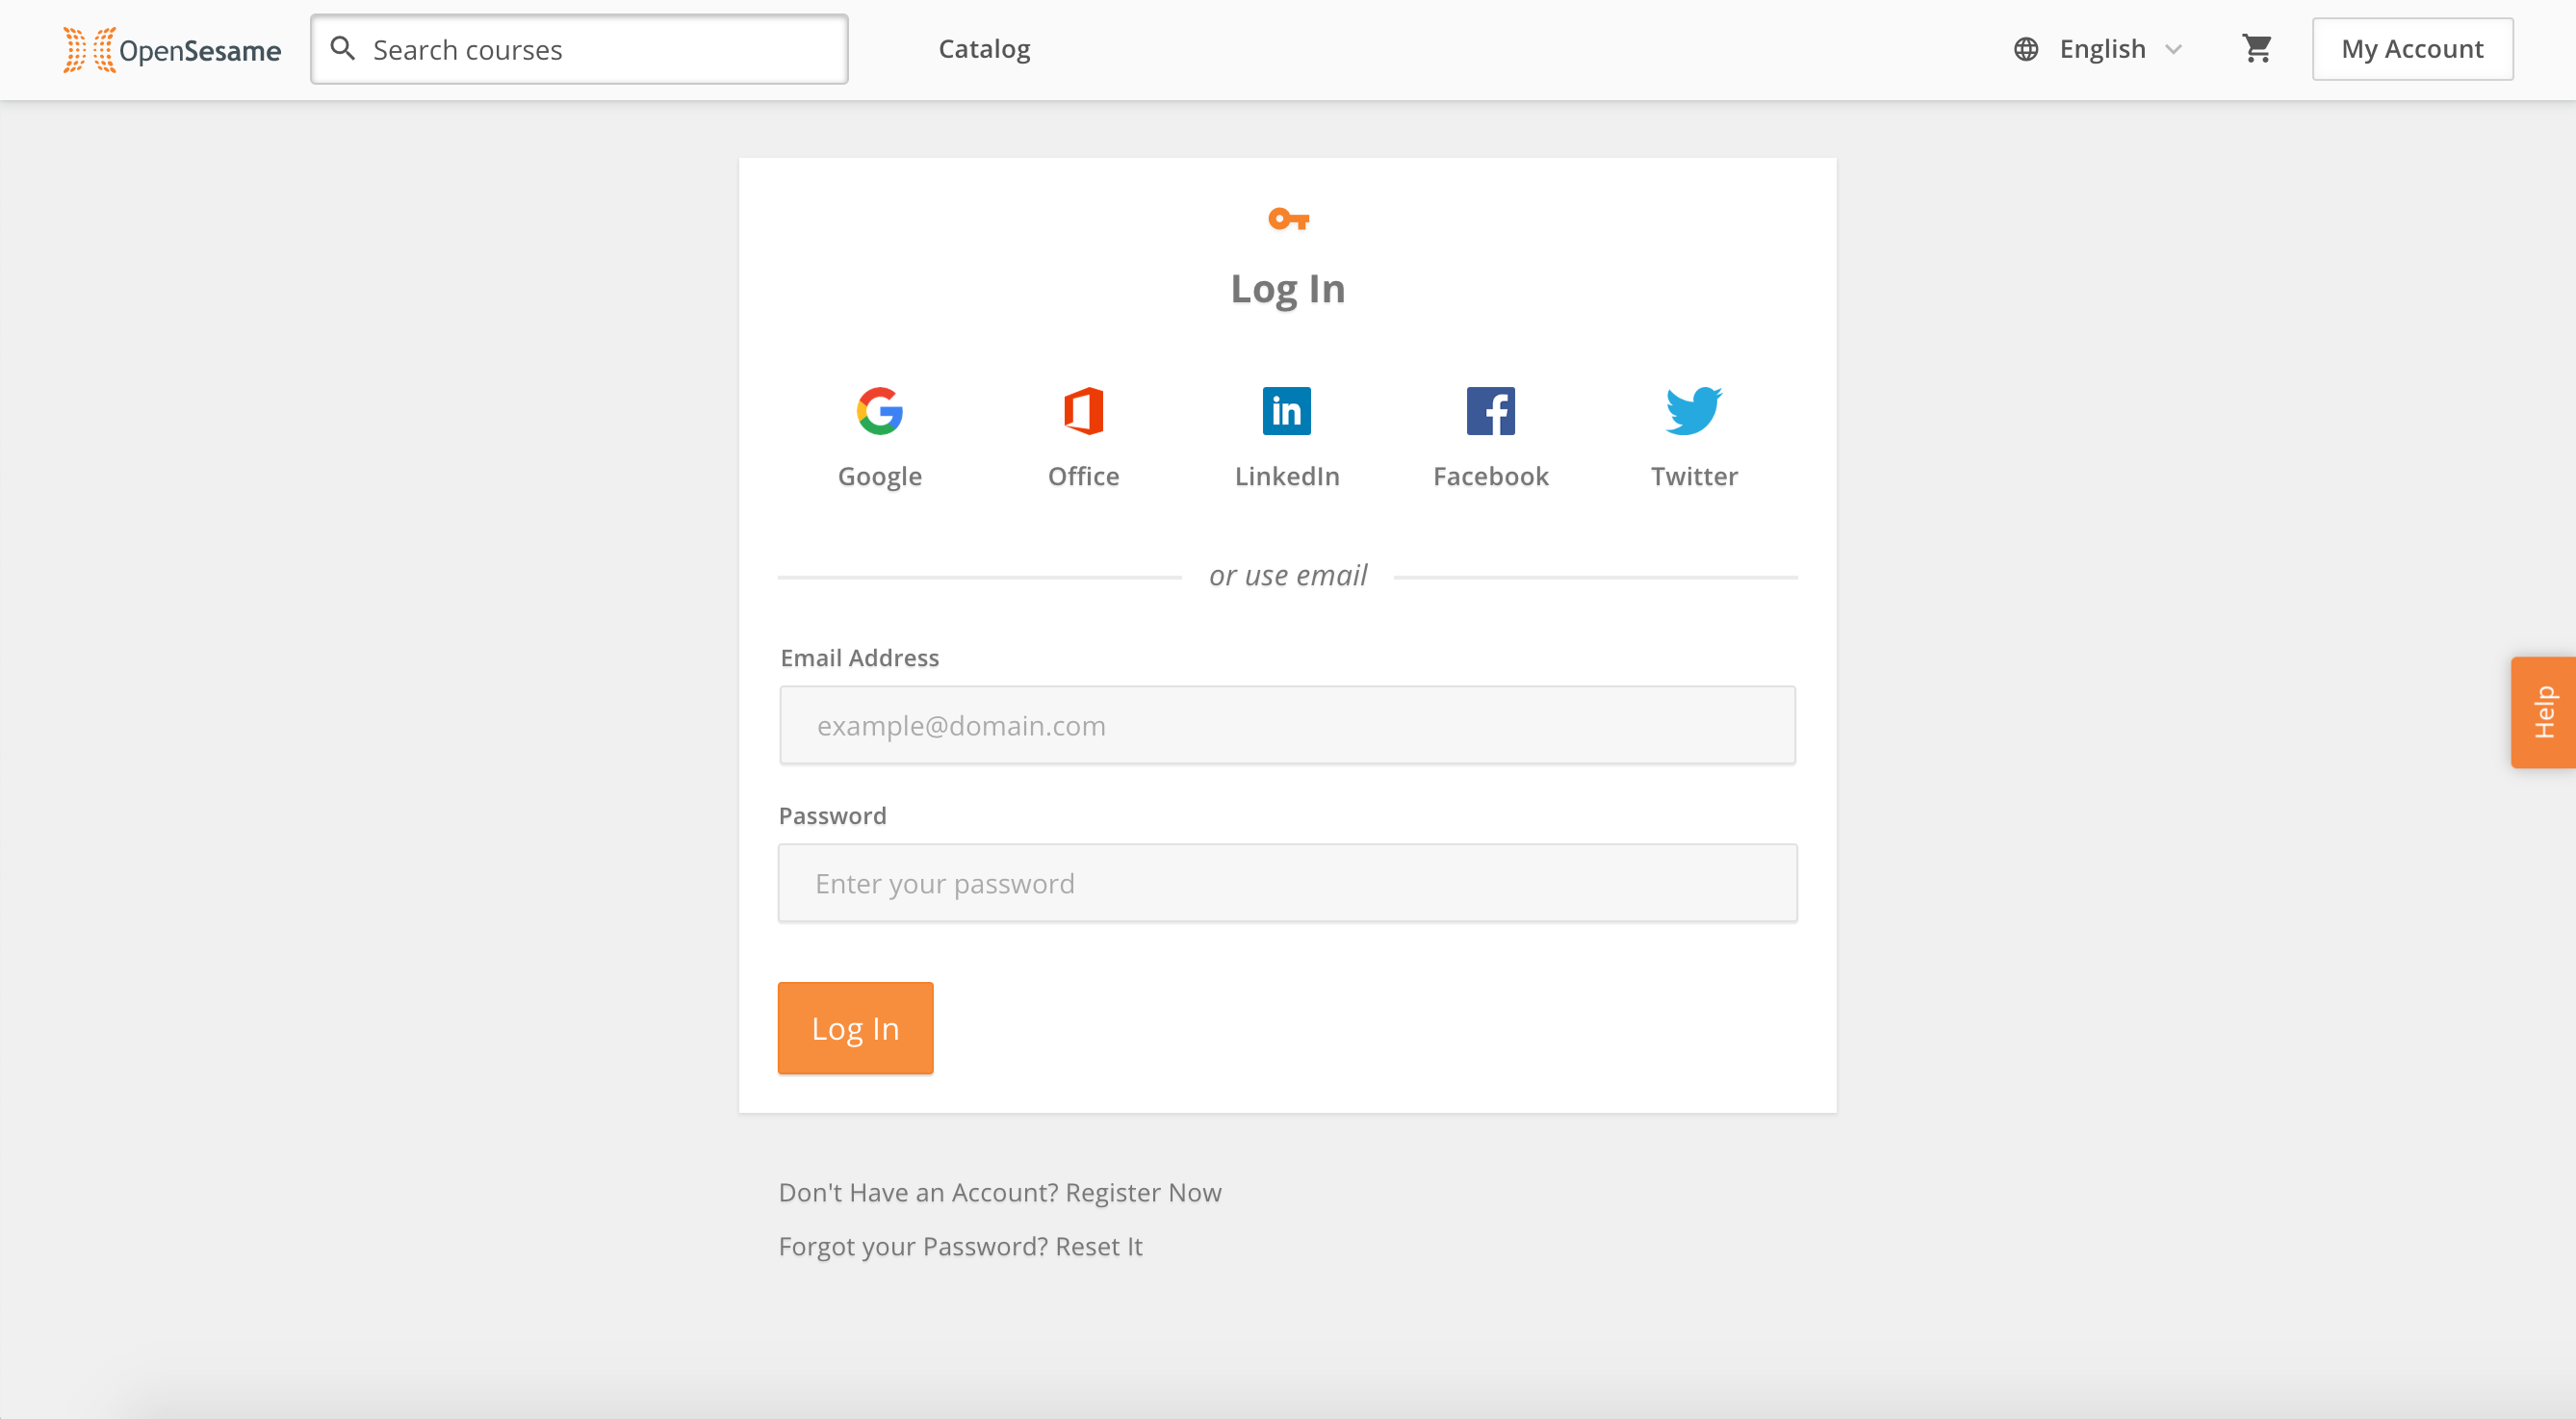The image size is (2576, 1419).
Task: Click the search magnifier icon
Action: click(x=342, y=48)
